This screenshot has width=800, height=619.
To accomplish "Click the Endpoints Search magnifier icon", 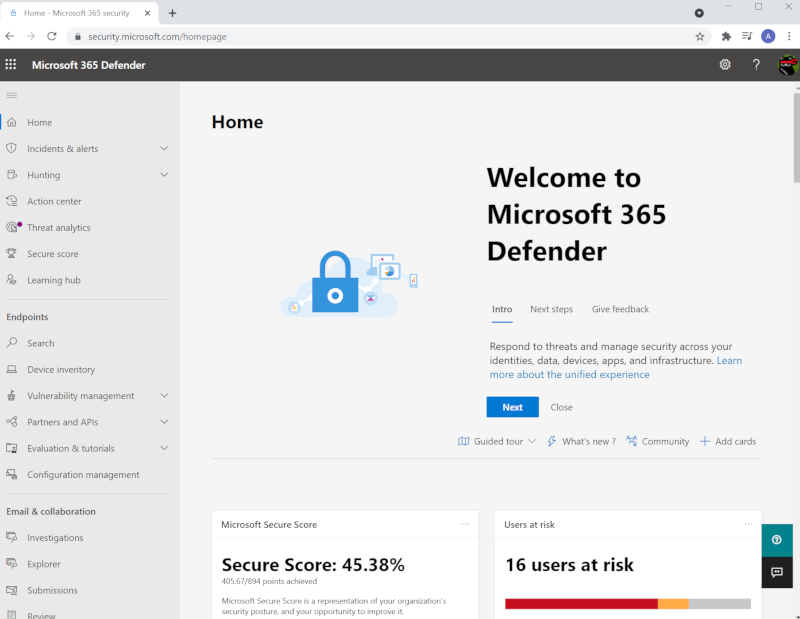I will pyautogui.click(x=12, y=342).
